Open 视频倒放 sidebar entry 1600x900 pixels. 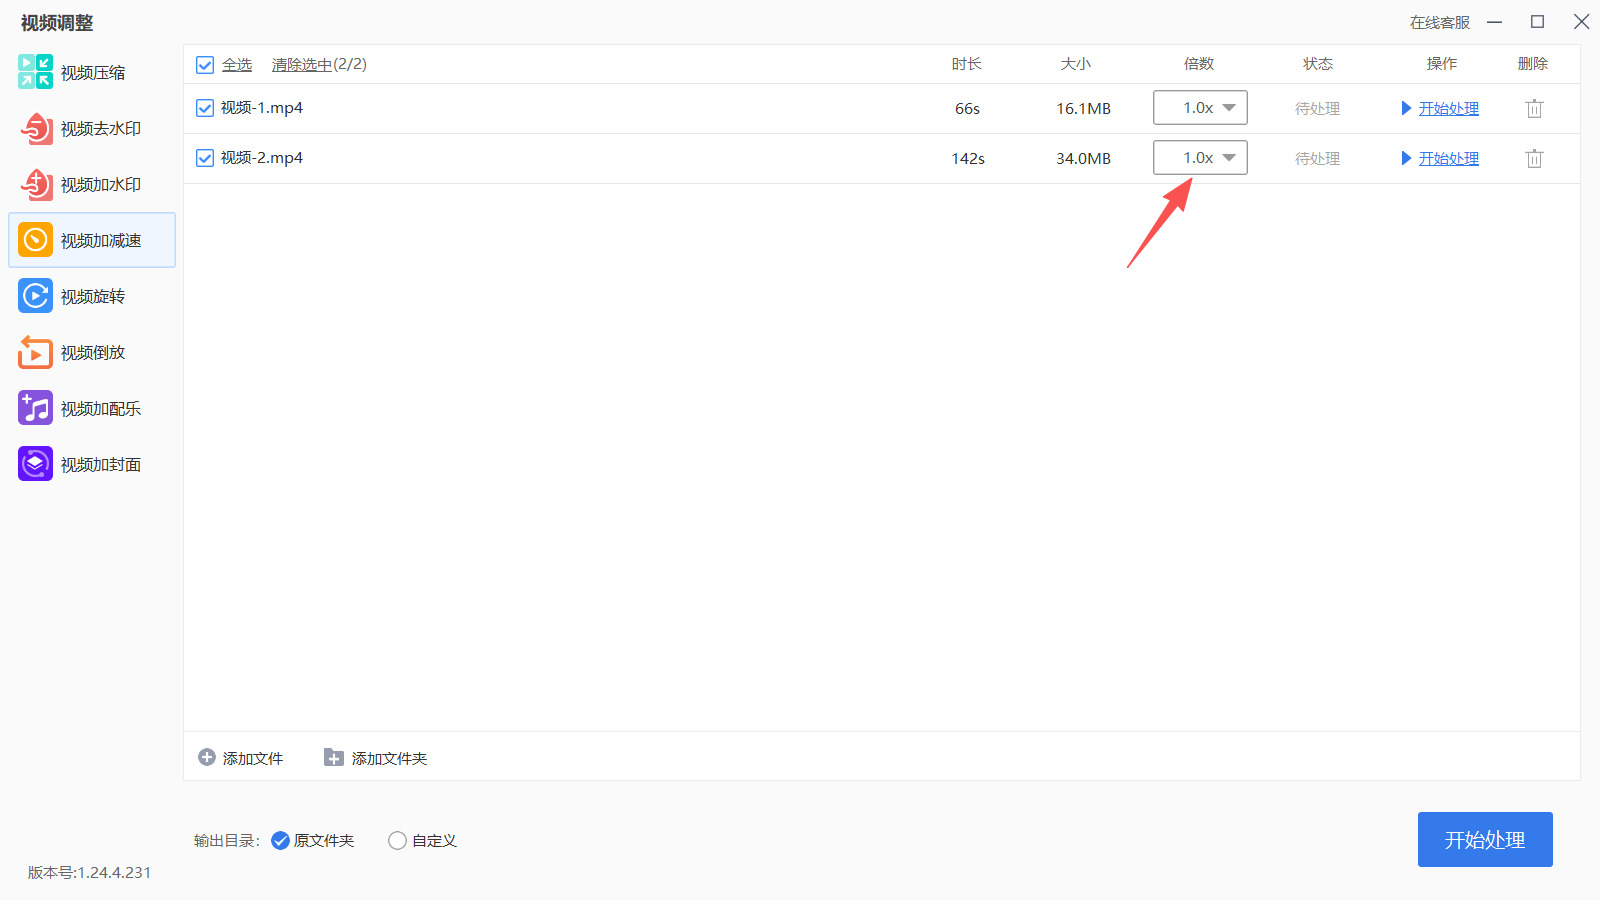click(x=93, y=353)
